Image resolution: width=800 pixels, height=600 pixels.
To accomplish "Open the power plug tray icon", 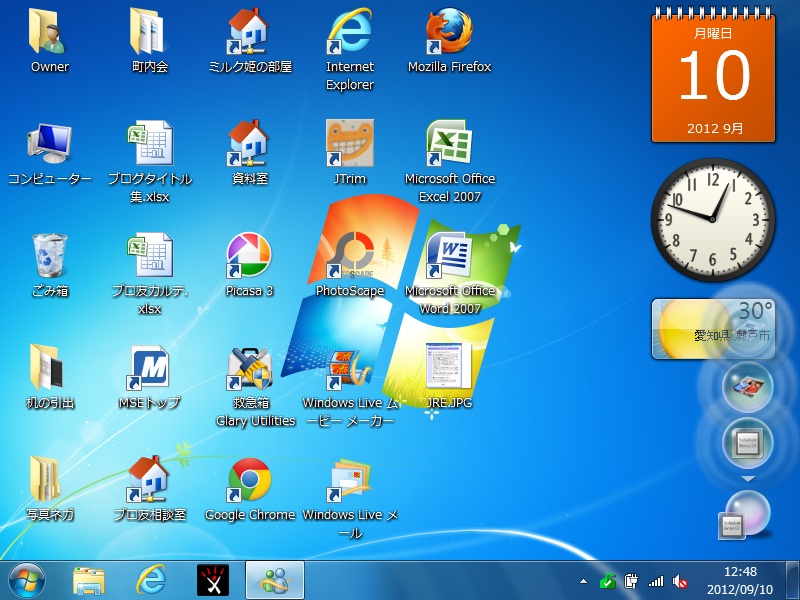I will click(631, 581).
